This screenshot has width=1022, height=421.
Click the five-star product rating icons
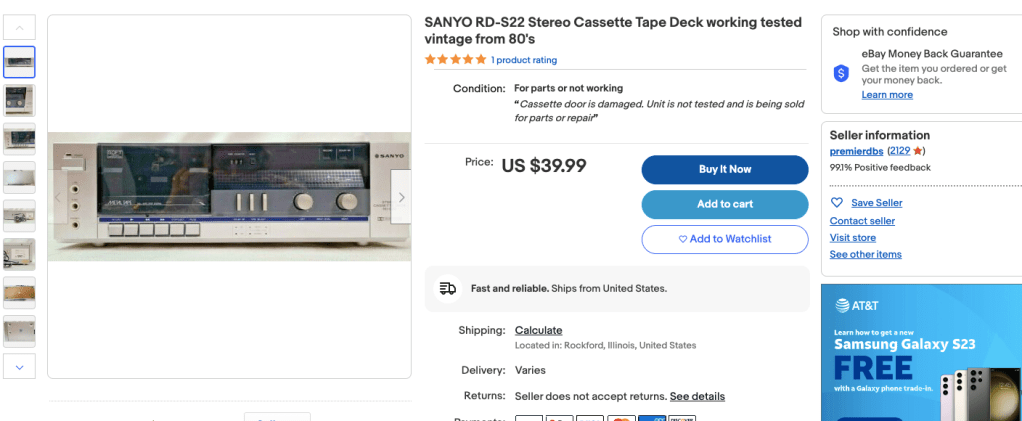455,60
